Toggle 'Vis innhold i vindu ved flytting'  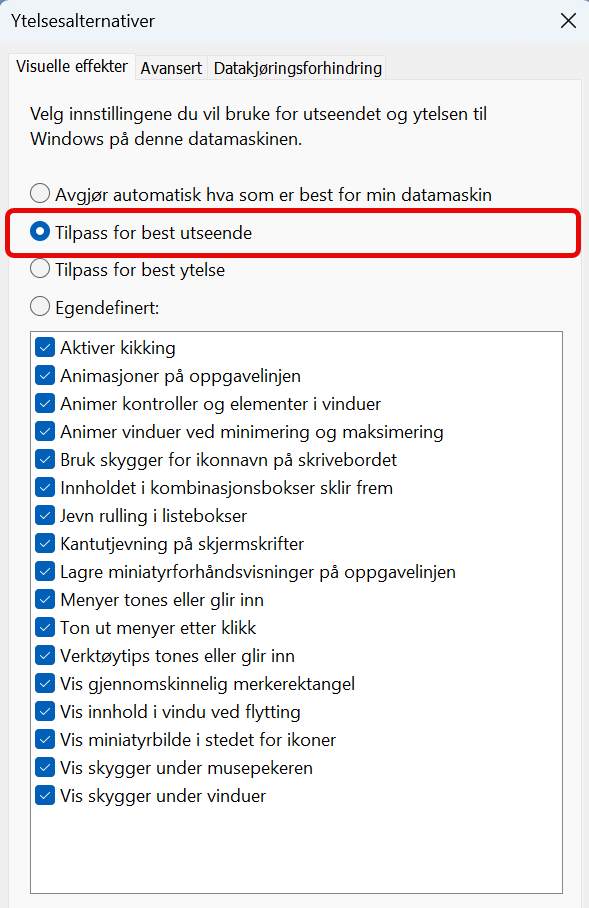(45, 712)
